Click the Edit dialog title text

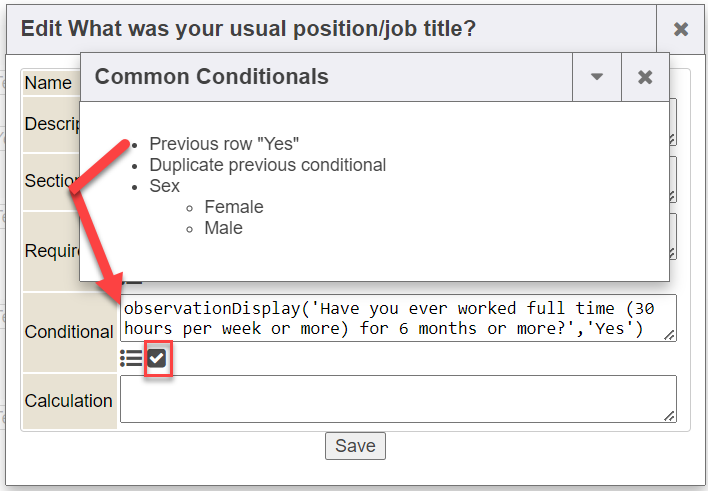(248, 29)
